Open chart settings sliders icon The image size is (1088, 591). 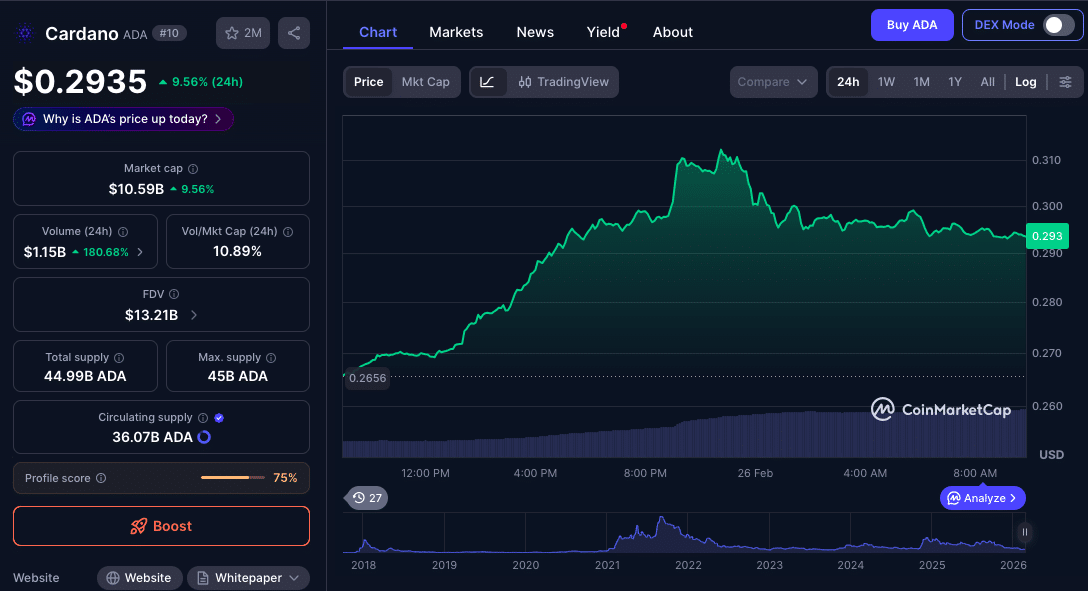pyautogui.click(x=1065, y=82)
